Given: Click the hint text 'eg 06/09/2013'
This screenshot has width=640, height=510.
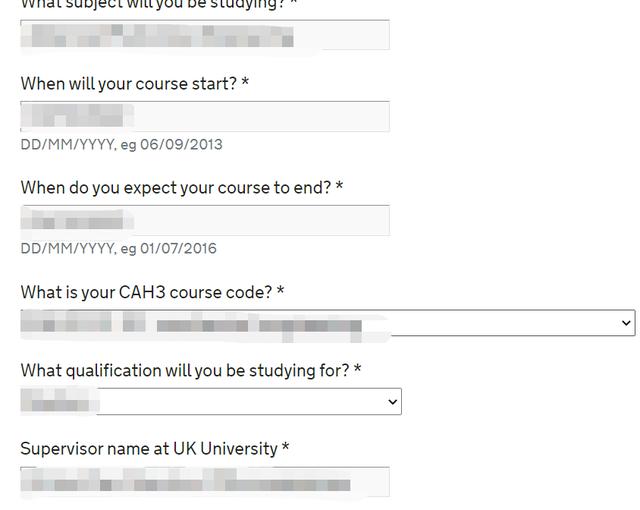Looking at the screenshot, I should click(171, 144).
